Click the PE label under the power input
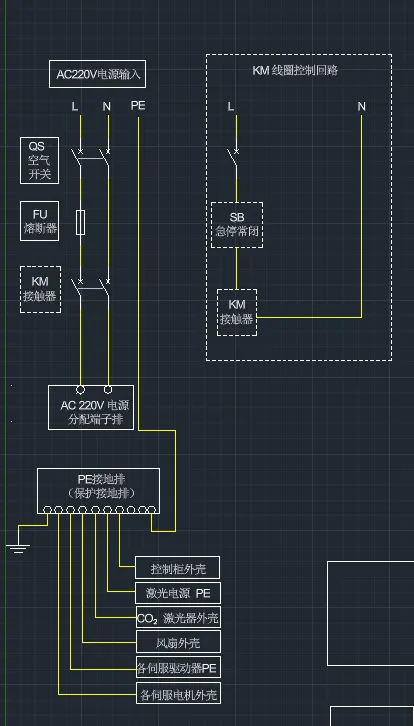The width and height of the screenshot is (414, 726). pos(138,106)
